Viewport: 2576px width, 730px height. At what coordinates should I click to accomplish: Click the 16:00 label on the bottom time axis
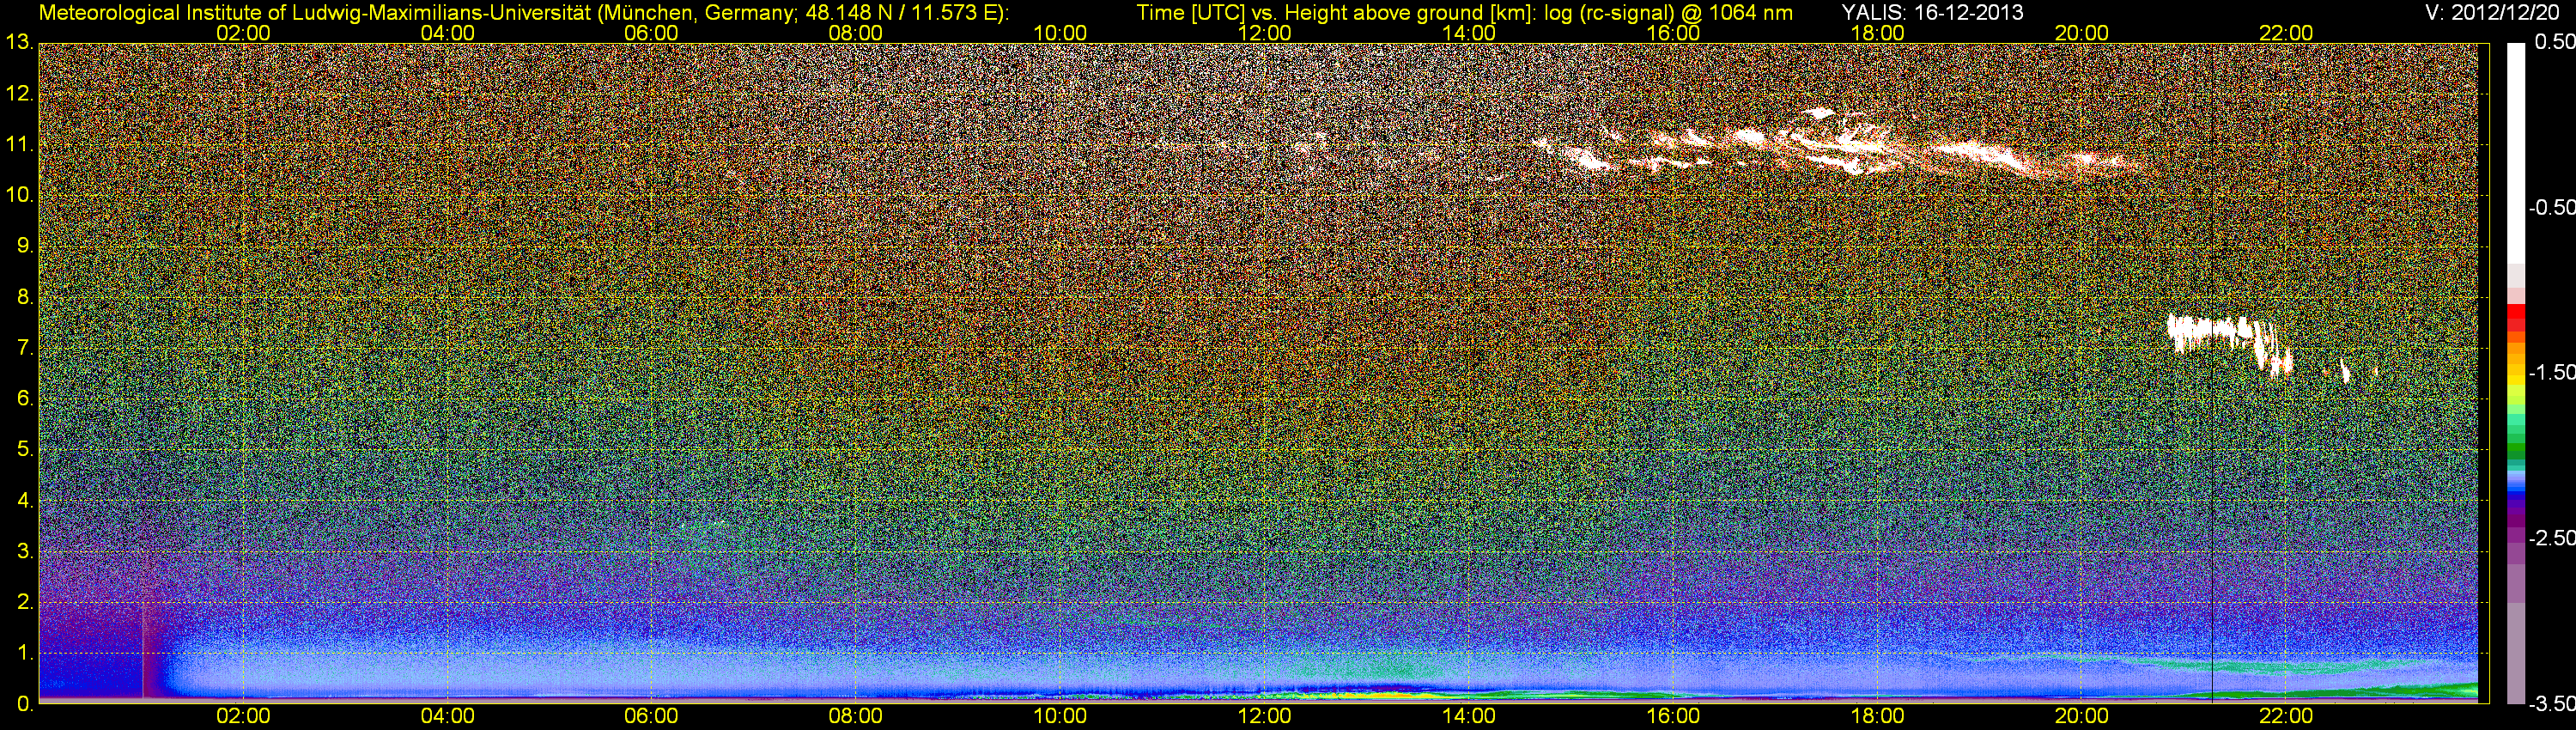pyautogui.click(x=1673, y=717)
